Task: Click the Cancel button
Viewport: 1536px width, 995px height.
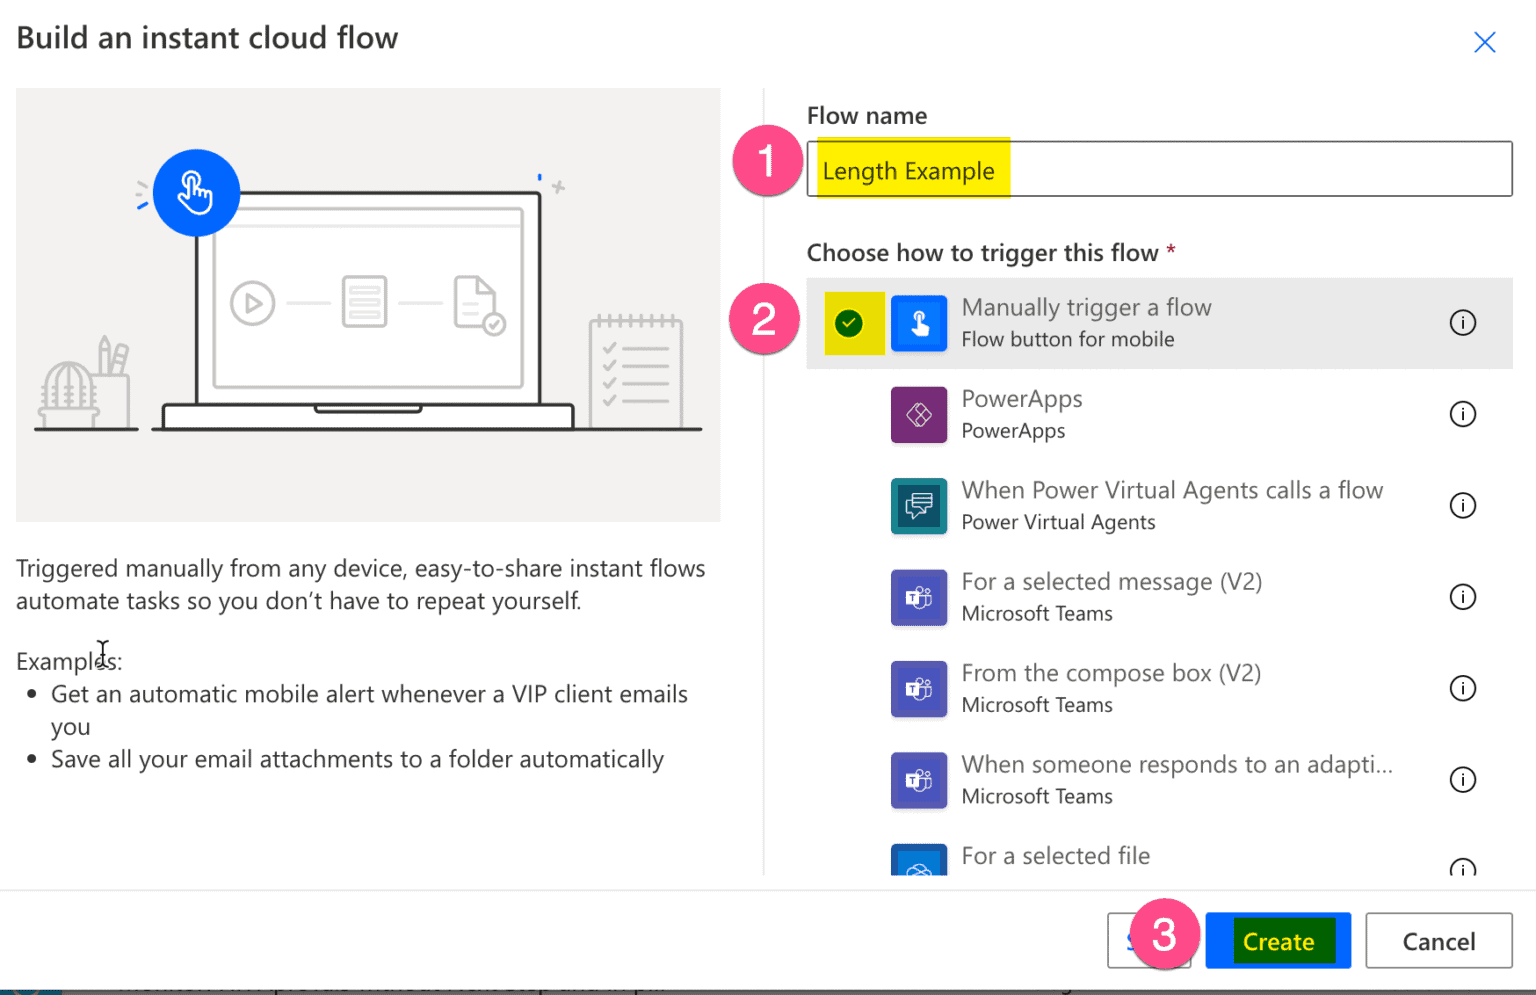Action: (x=1438, y=941)
